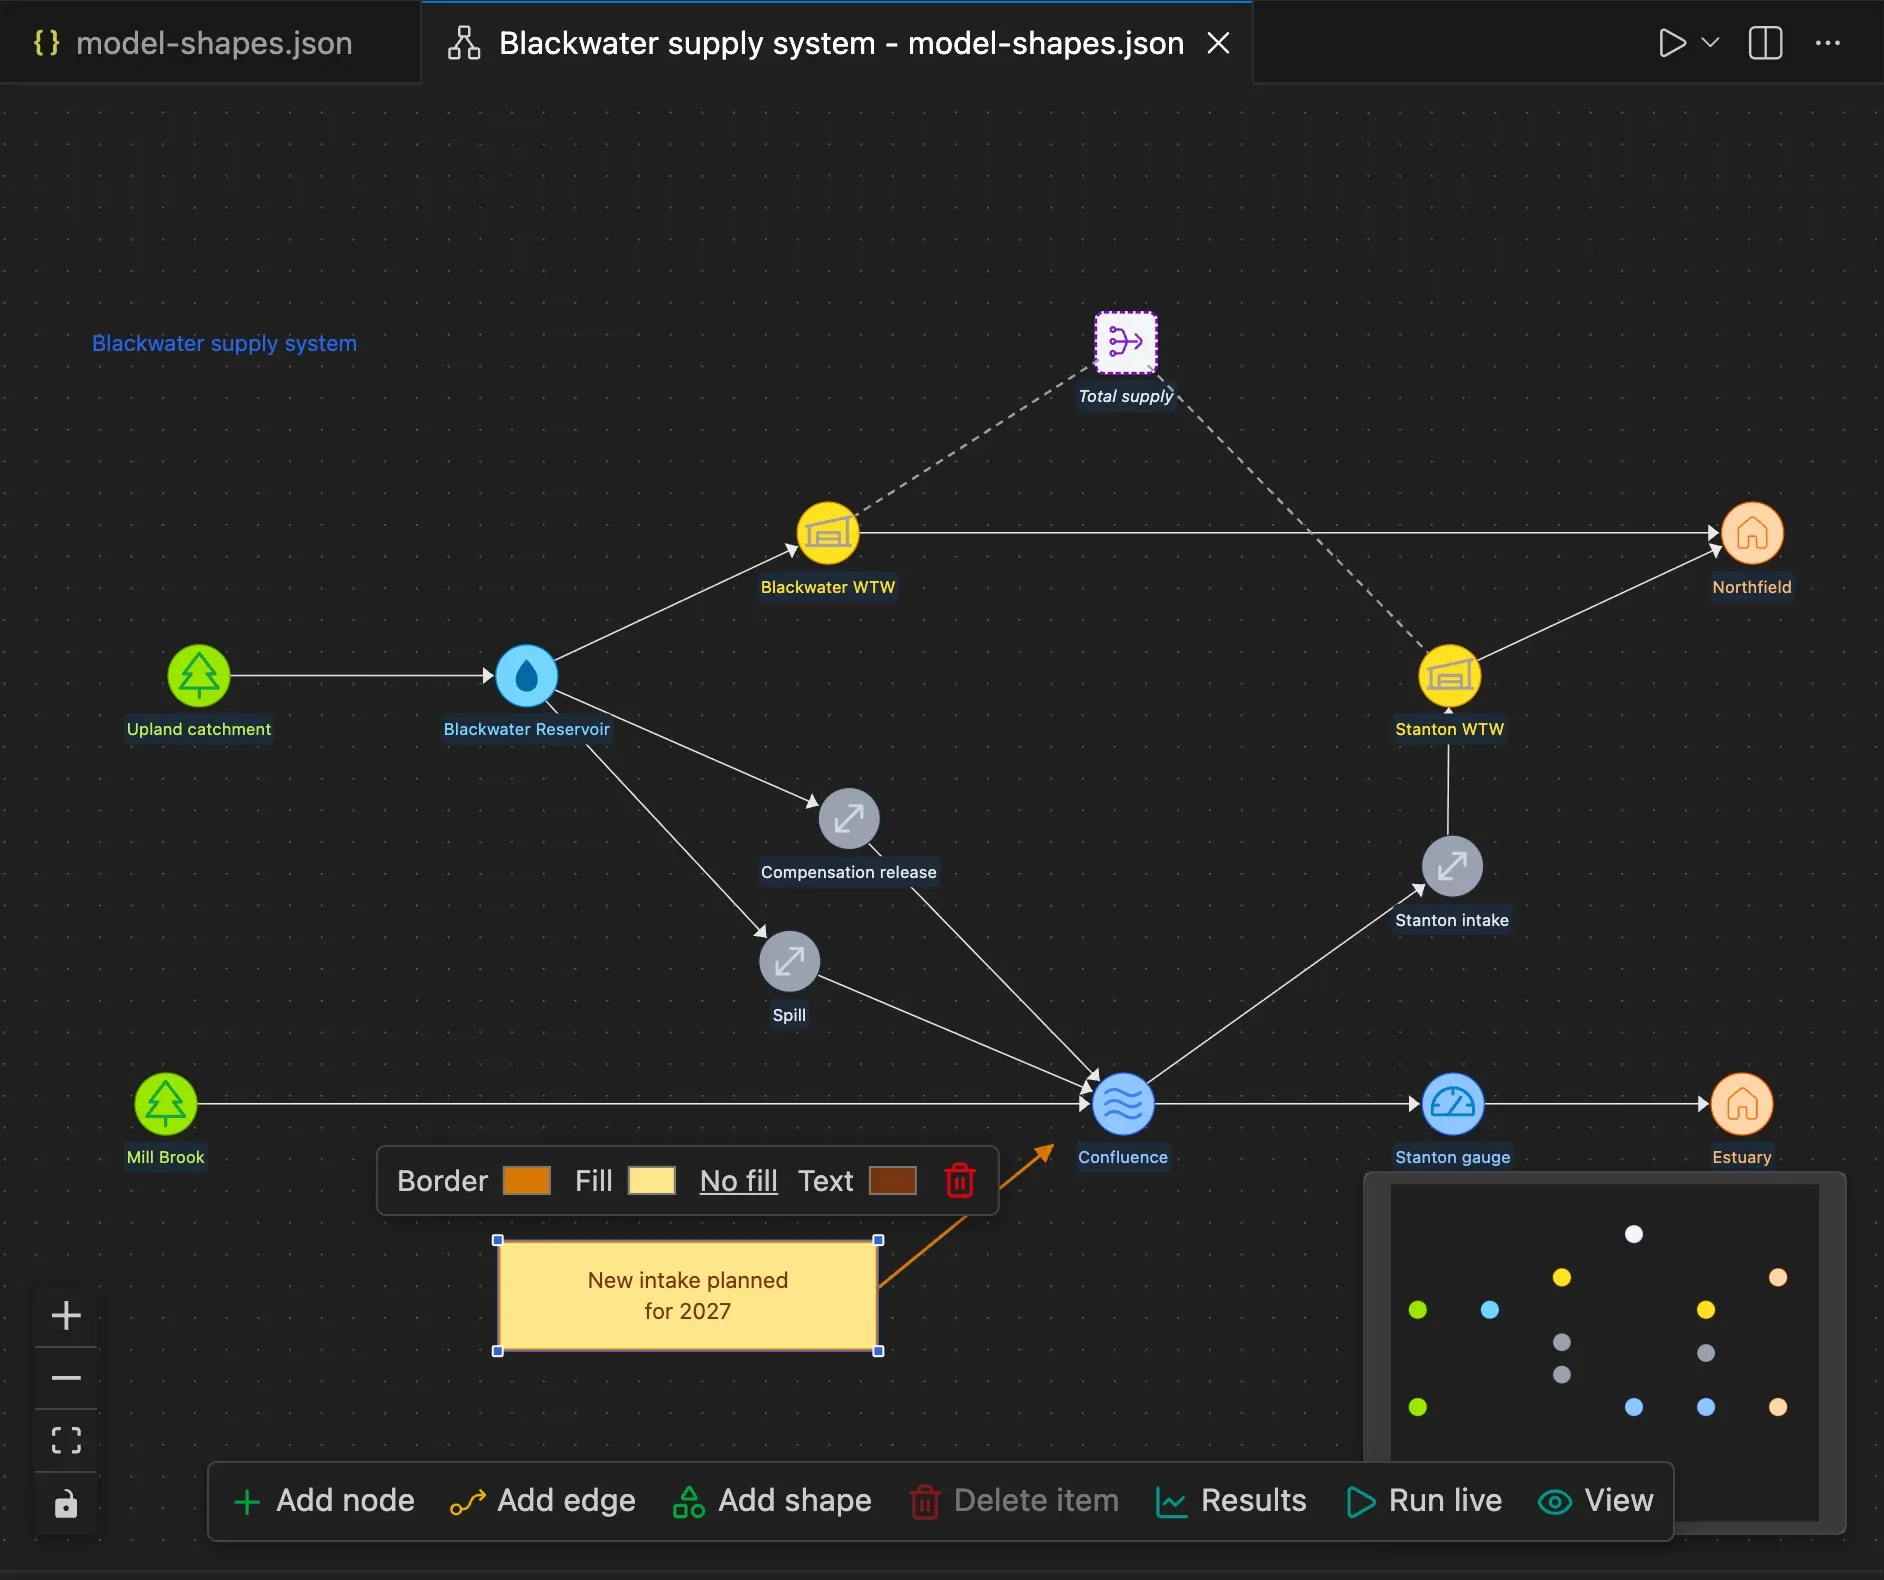This screenshot has width=1884, height=1580.
Task: Click the Stanton gauge label
Action: [1453, 1157]
